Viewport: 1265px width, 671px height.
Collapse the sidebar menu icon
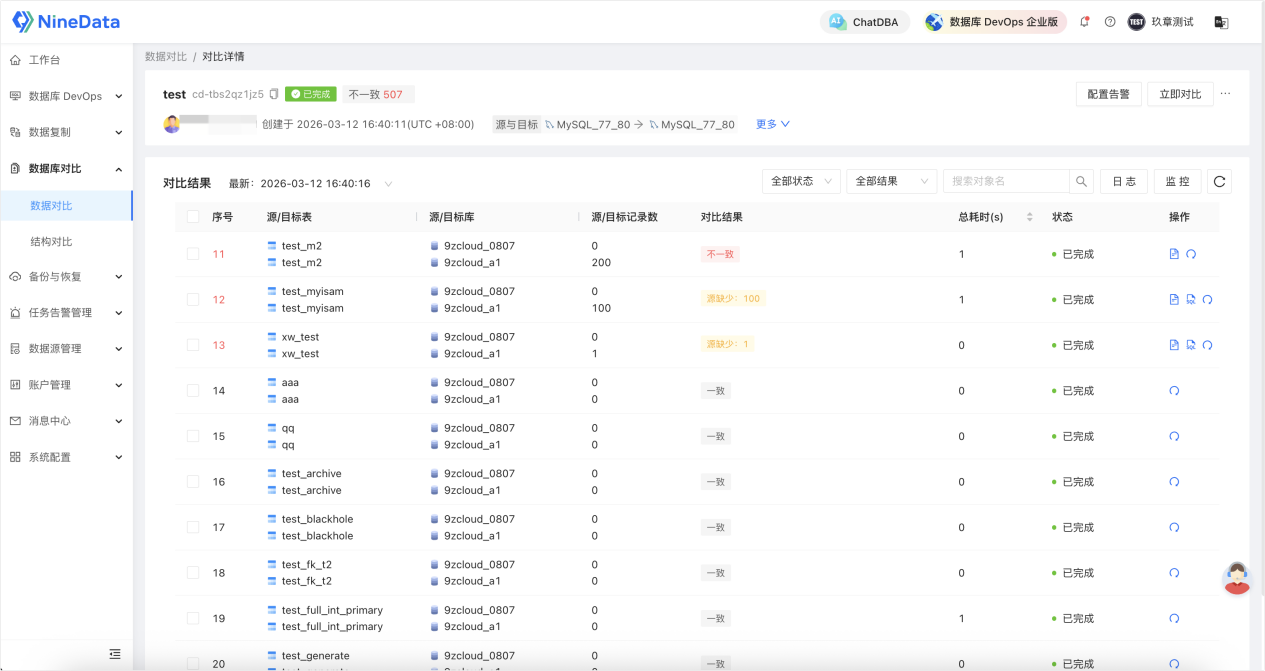[115, 654]
